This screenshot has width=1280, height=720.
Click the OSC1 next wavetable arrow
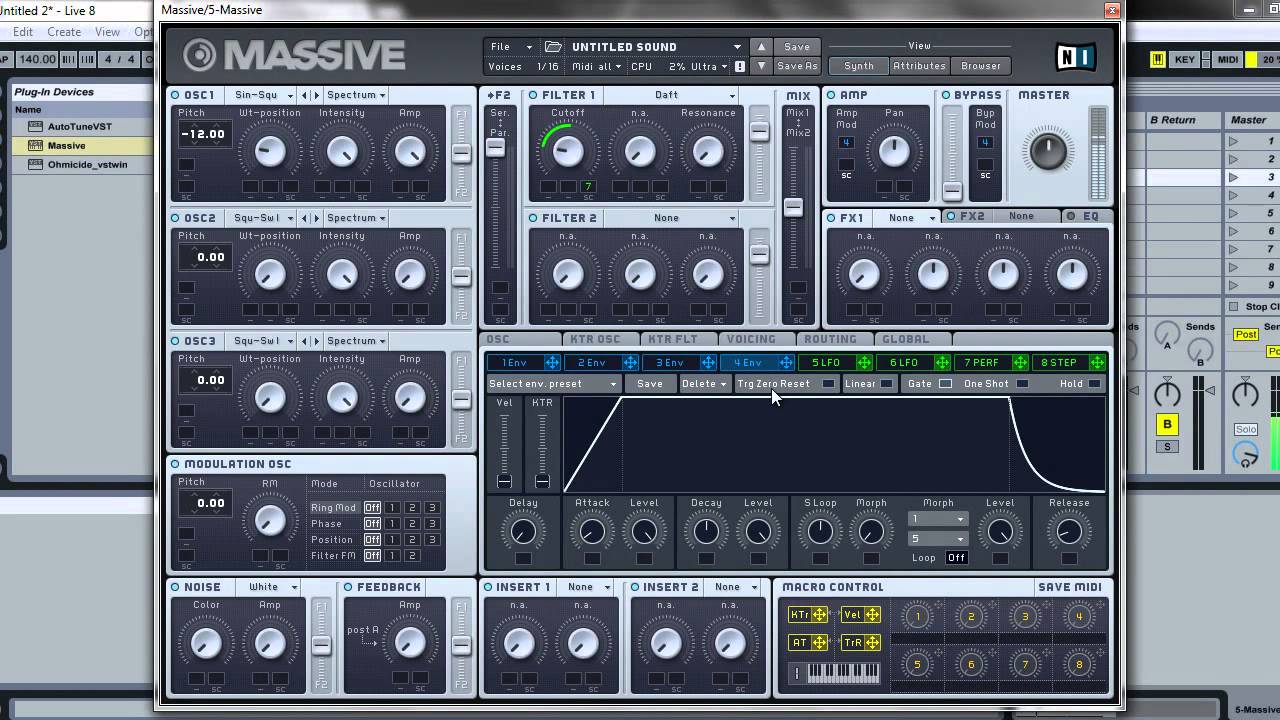(317, 95)
